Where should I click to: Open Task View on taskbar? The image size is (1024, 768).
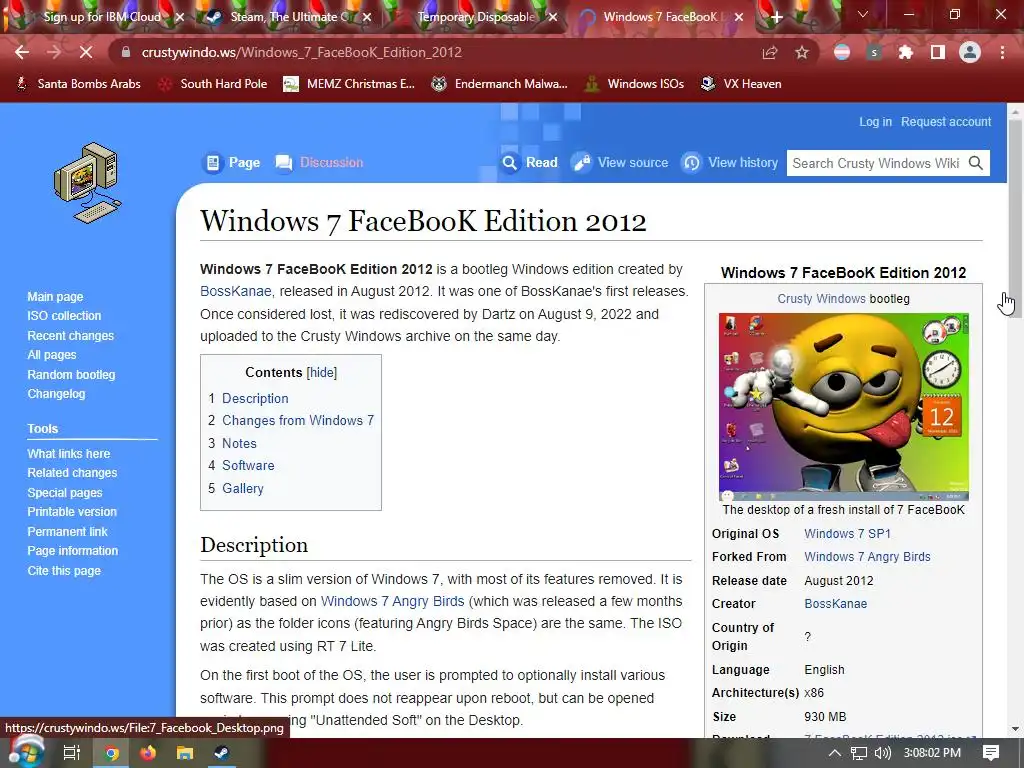coord(71,753)
